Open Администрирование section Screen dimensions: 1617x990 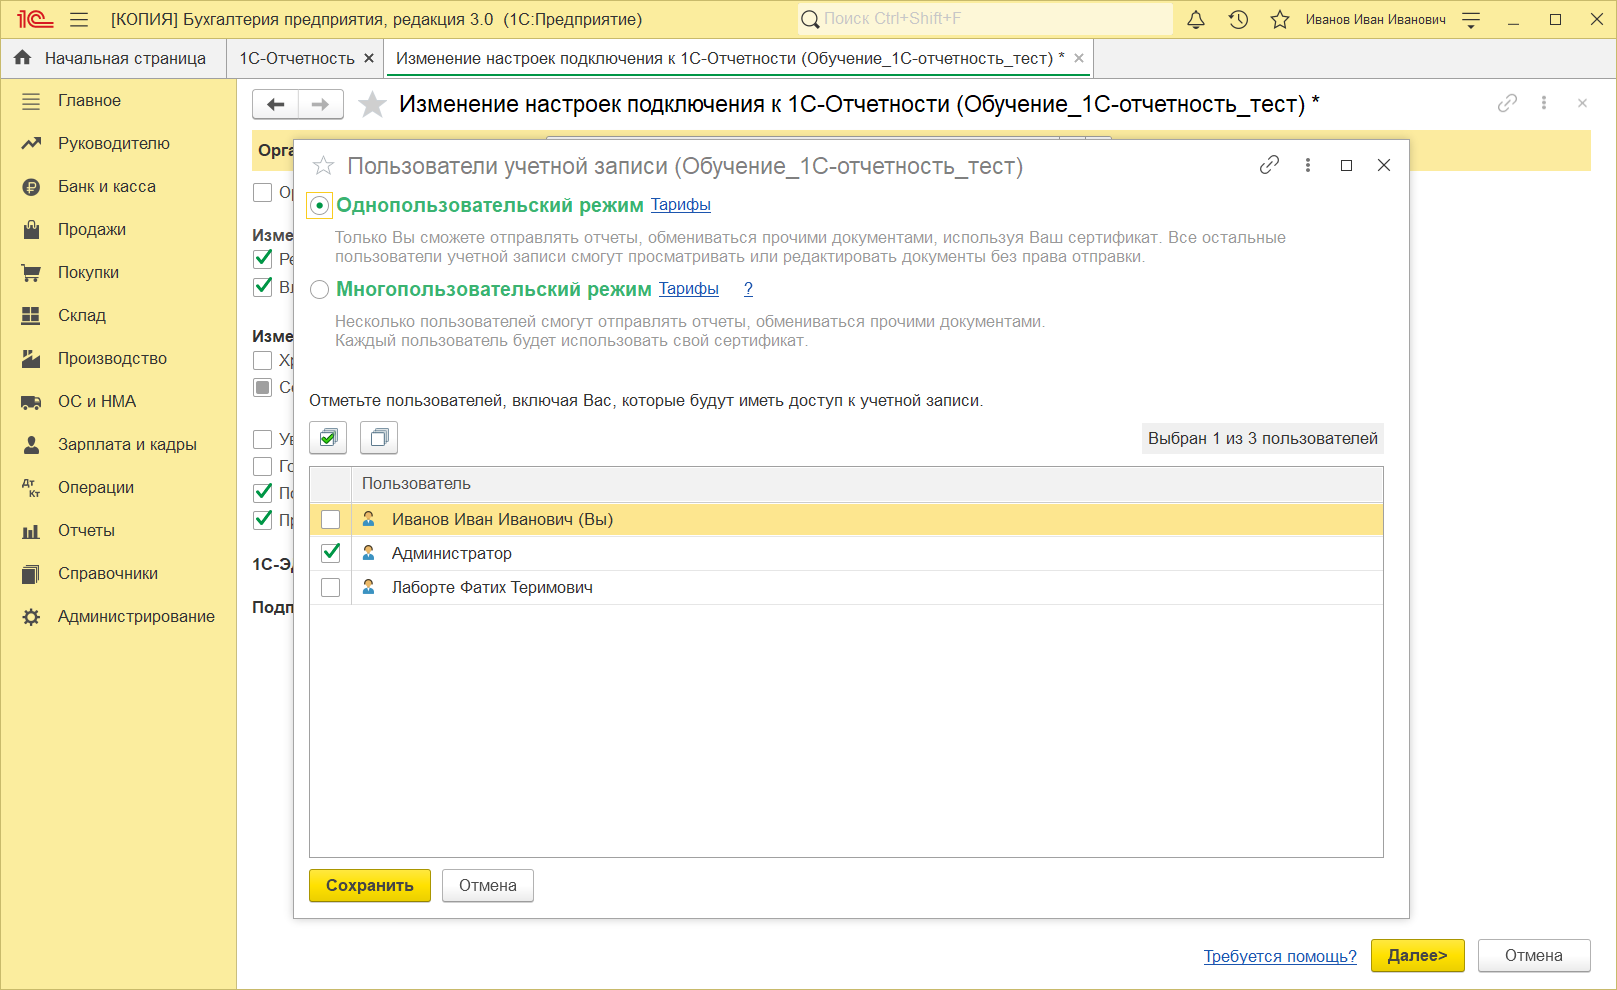[136, 616]
